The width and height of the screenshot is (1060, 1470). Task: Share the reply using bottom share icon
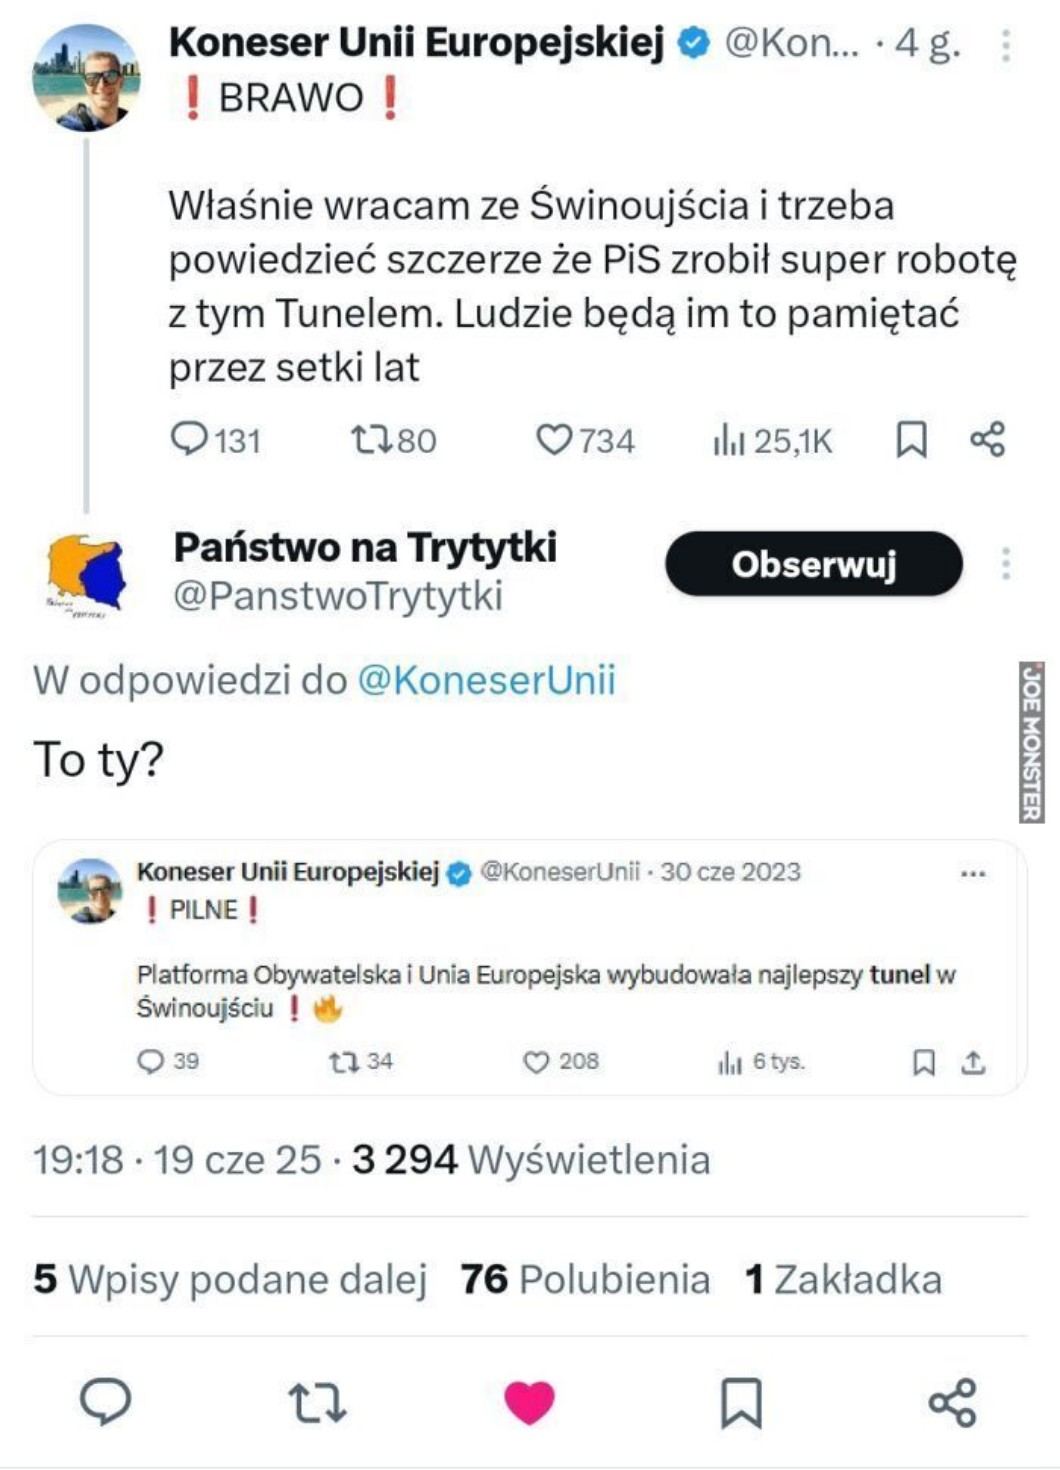952,1402
